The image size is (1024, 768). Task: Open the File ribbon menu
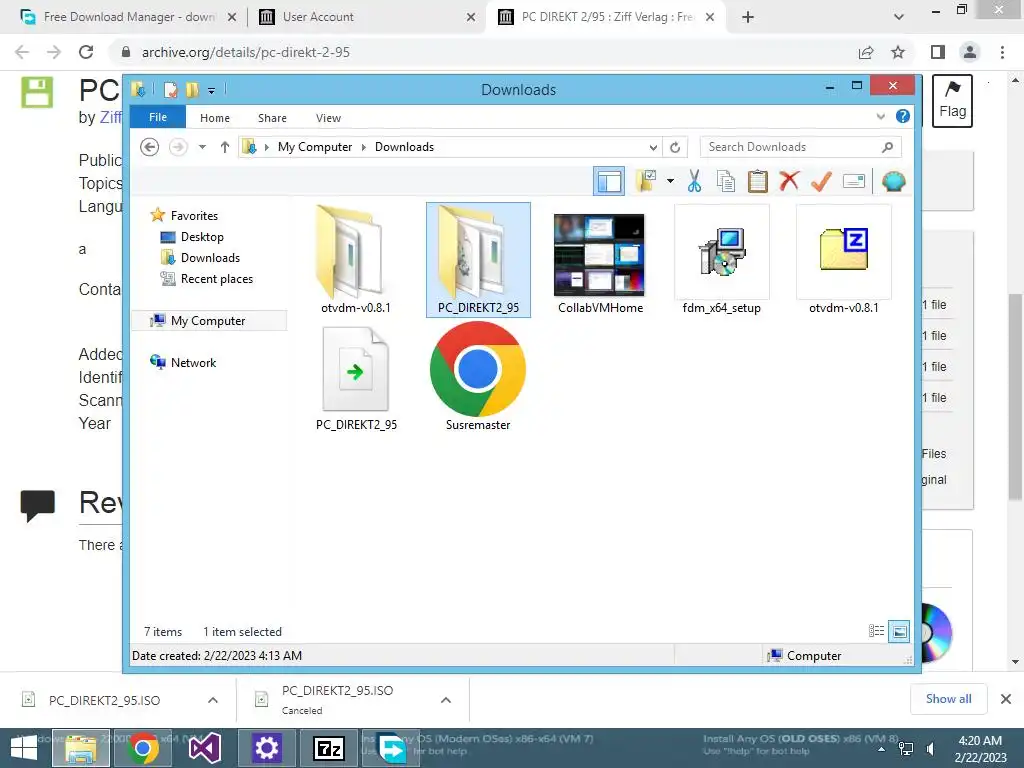click(x=157, y=117)
